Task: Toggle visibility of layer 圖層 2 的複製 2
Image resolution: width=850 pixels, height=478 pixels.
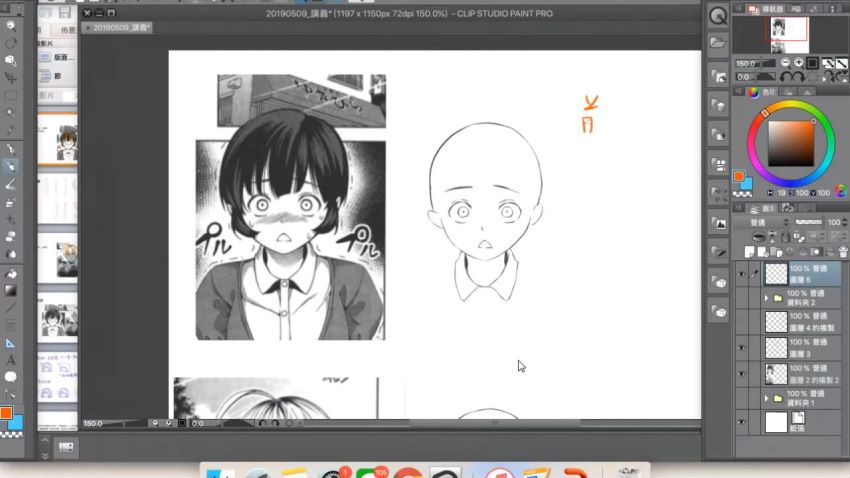Action: click(741, 373)
